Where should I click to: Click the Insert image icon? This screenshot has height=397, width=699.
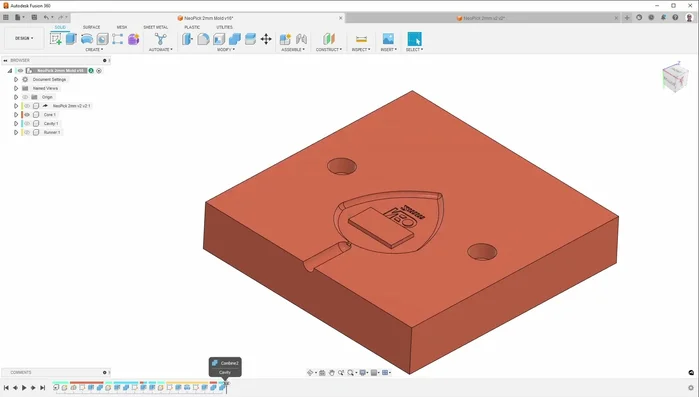[x=388, y=39]
